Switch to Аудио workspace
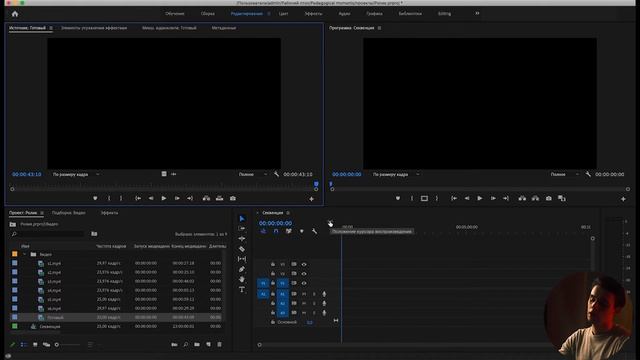This screenshot has height=360, width=640. 344,14
